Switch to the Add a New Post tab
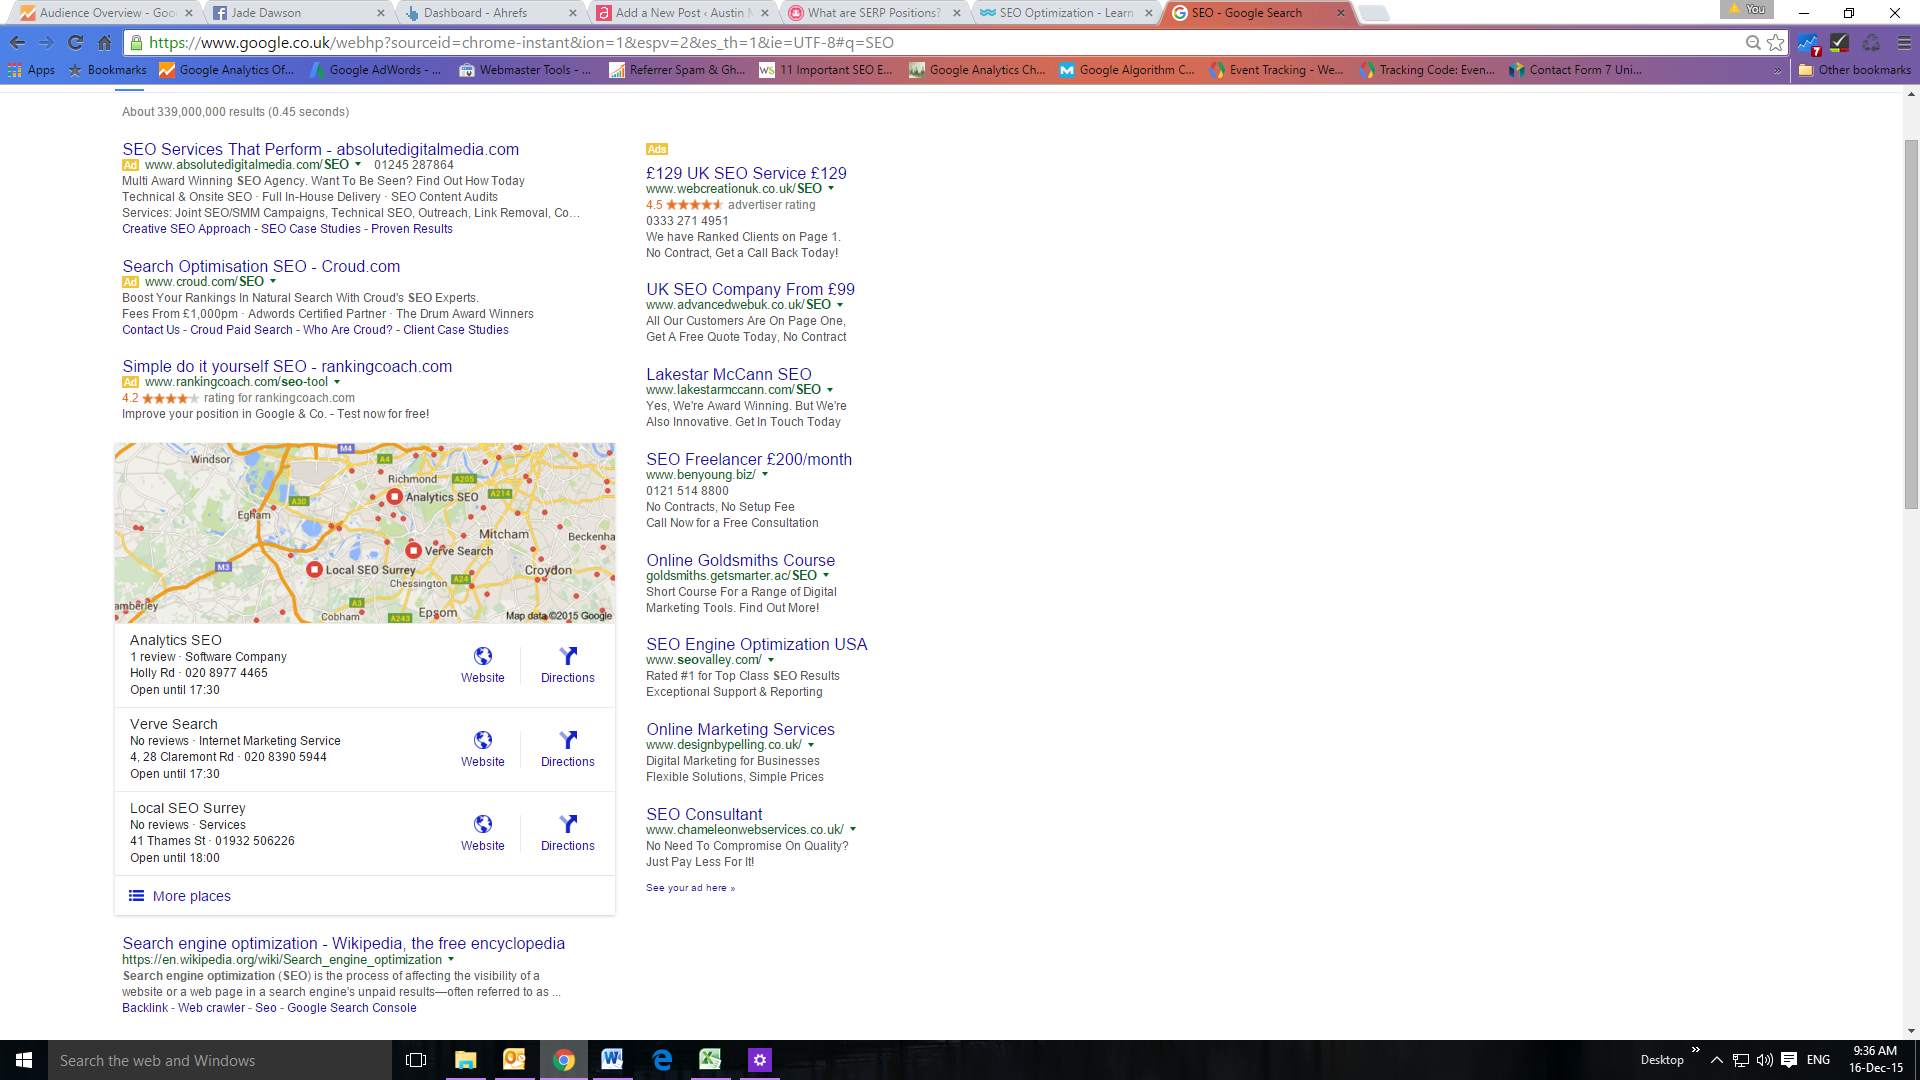The height and width of the screenshot is (1080, 1920). [x=683, y=13]
